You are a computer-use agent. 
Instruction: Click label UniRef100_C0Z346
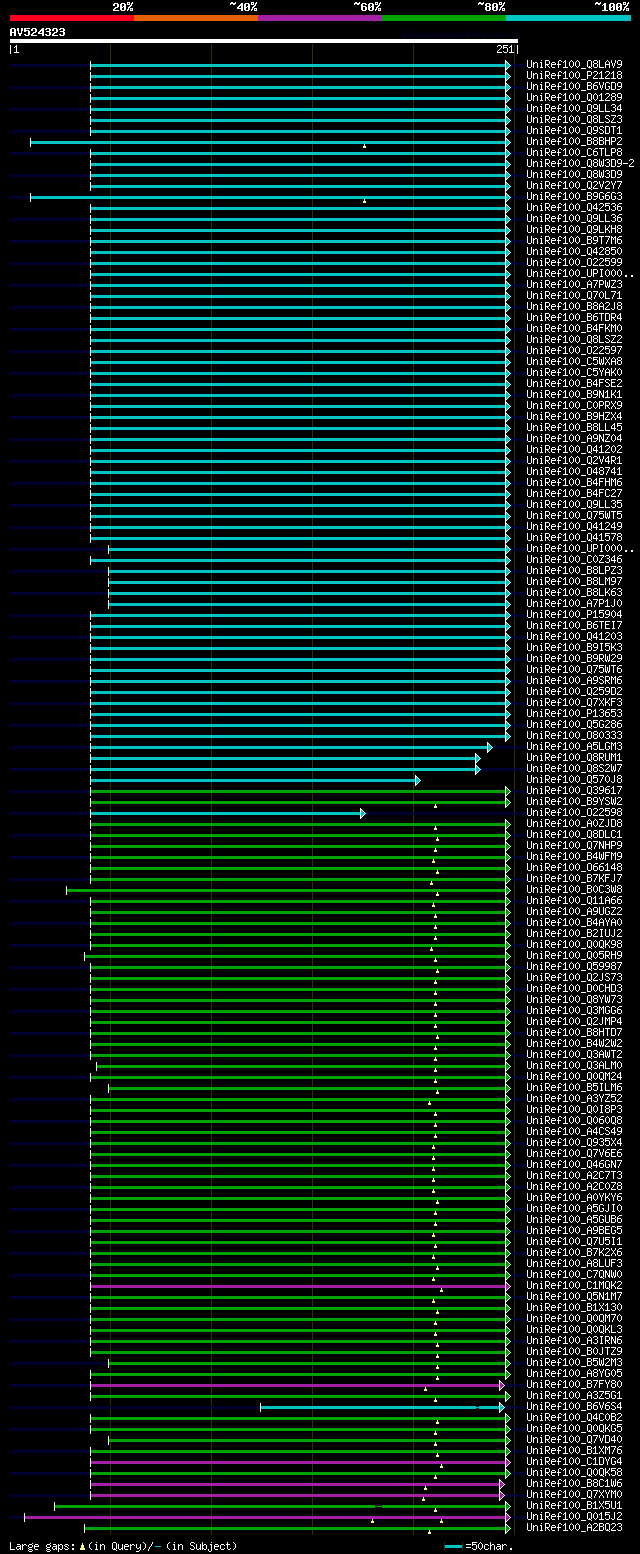coord(574,559)
